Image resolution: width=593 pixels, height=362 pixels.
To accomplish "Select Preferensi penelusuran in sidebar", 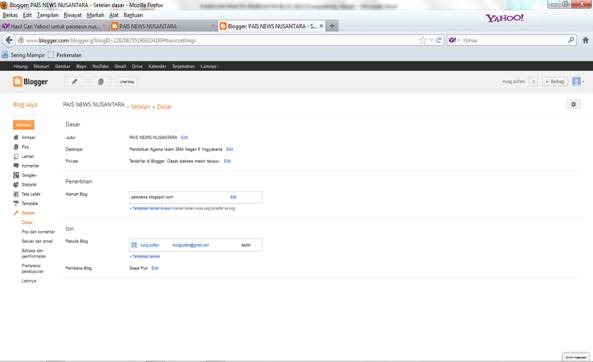I will pos(33,269).
